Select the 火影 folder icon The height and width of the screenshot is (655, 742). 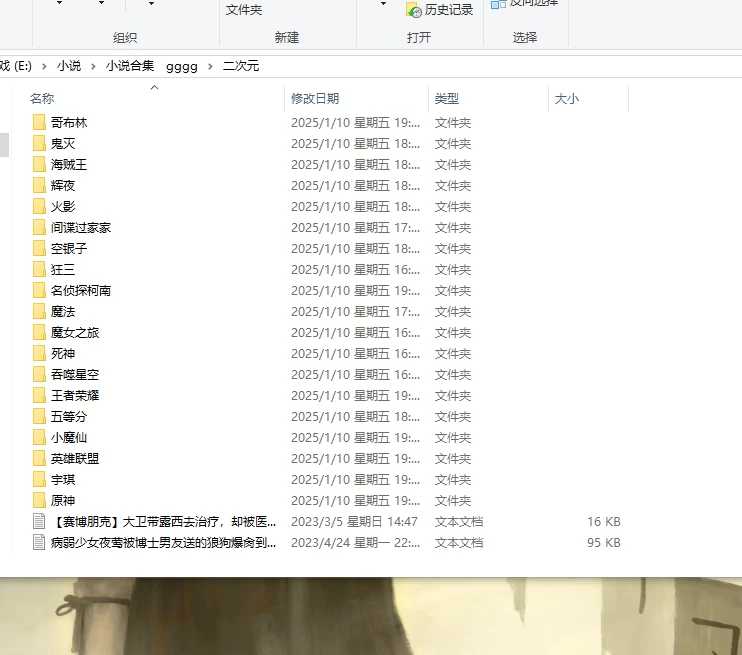(39, 206)
